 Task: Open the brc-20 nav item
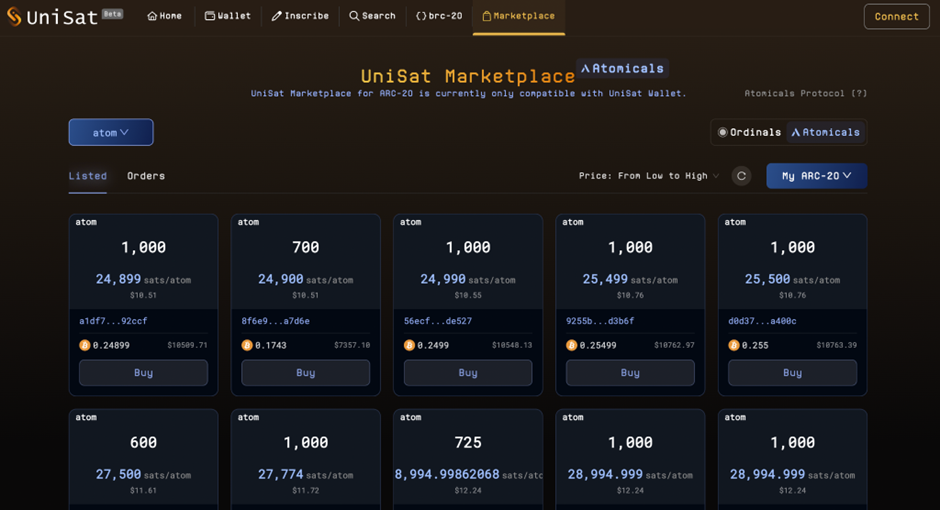click(439, 16)
